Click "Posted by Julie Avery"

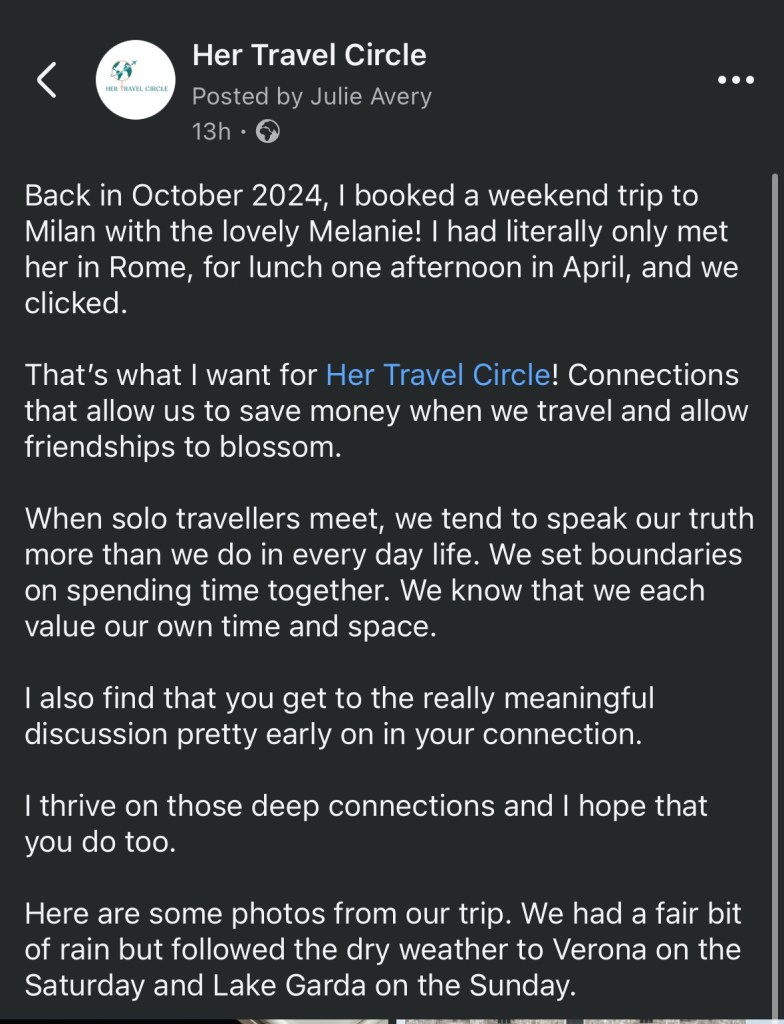tap(311, 97)
